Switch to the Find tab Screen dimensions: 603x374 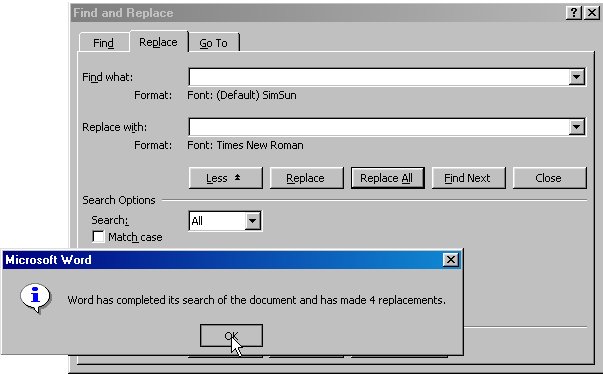point(103,43)
